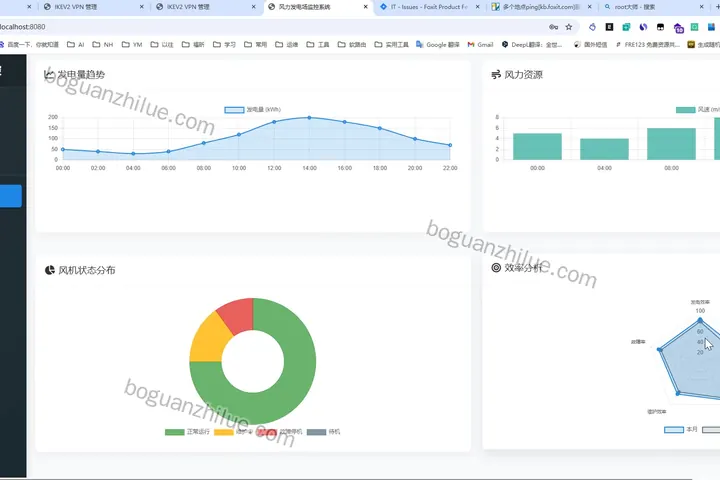
Task: Click the 00:00 wind speed bar
Action: click(537, 147)
